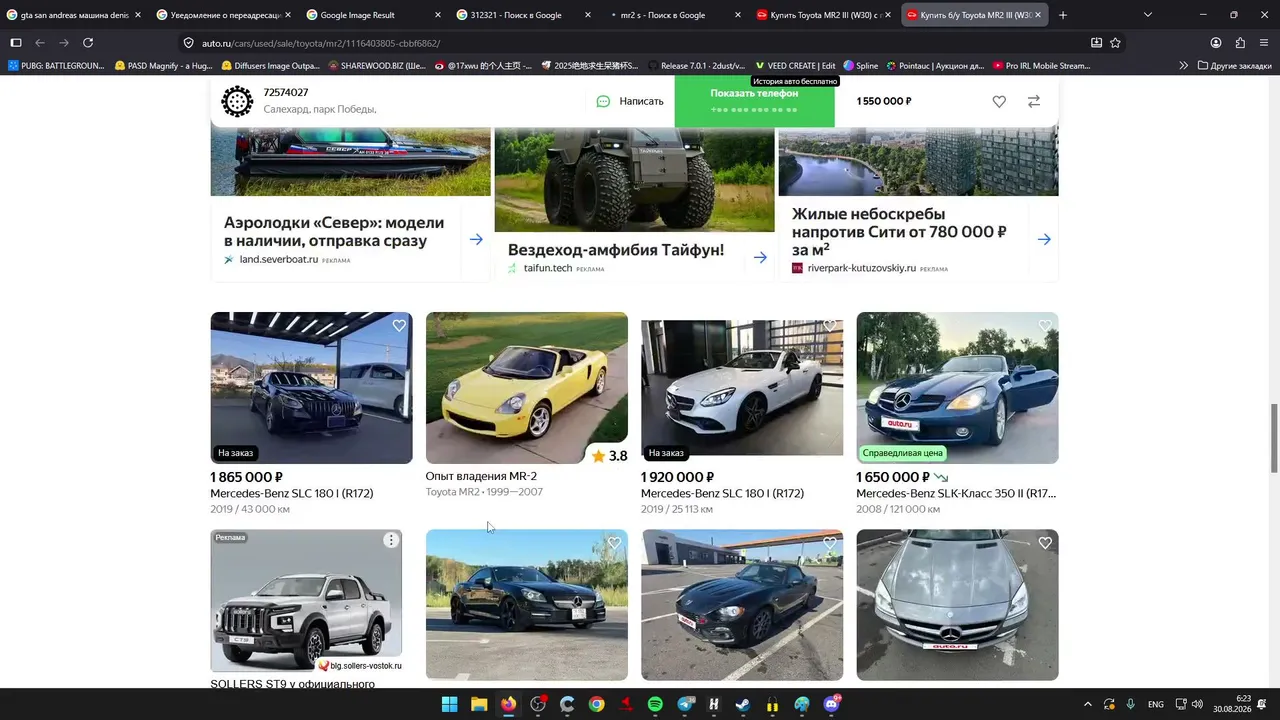
Task: Open the Firefox account icon
Action: (x=1216, y=43)
